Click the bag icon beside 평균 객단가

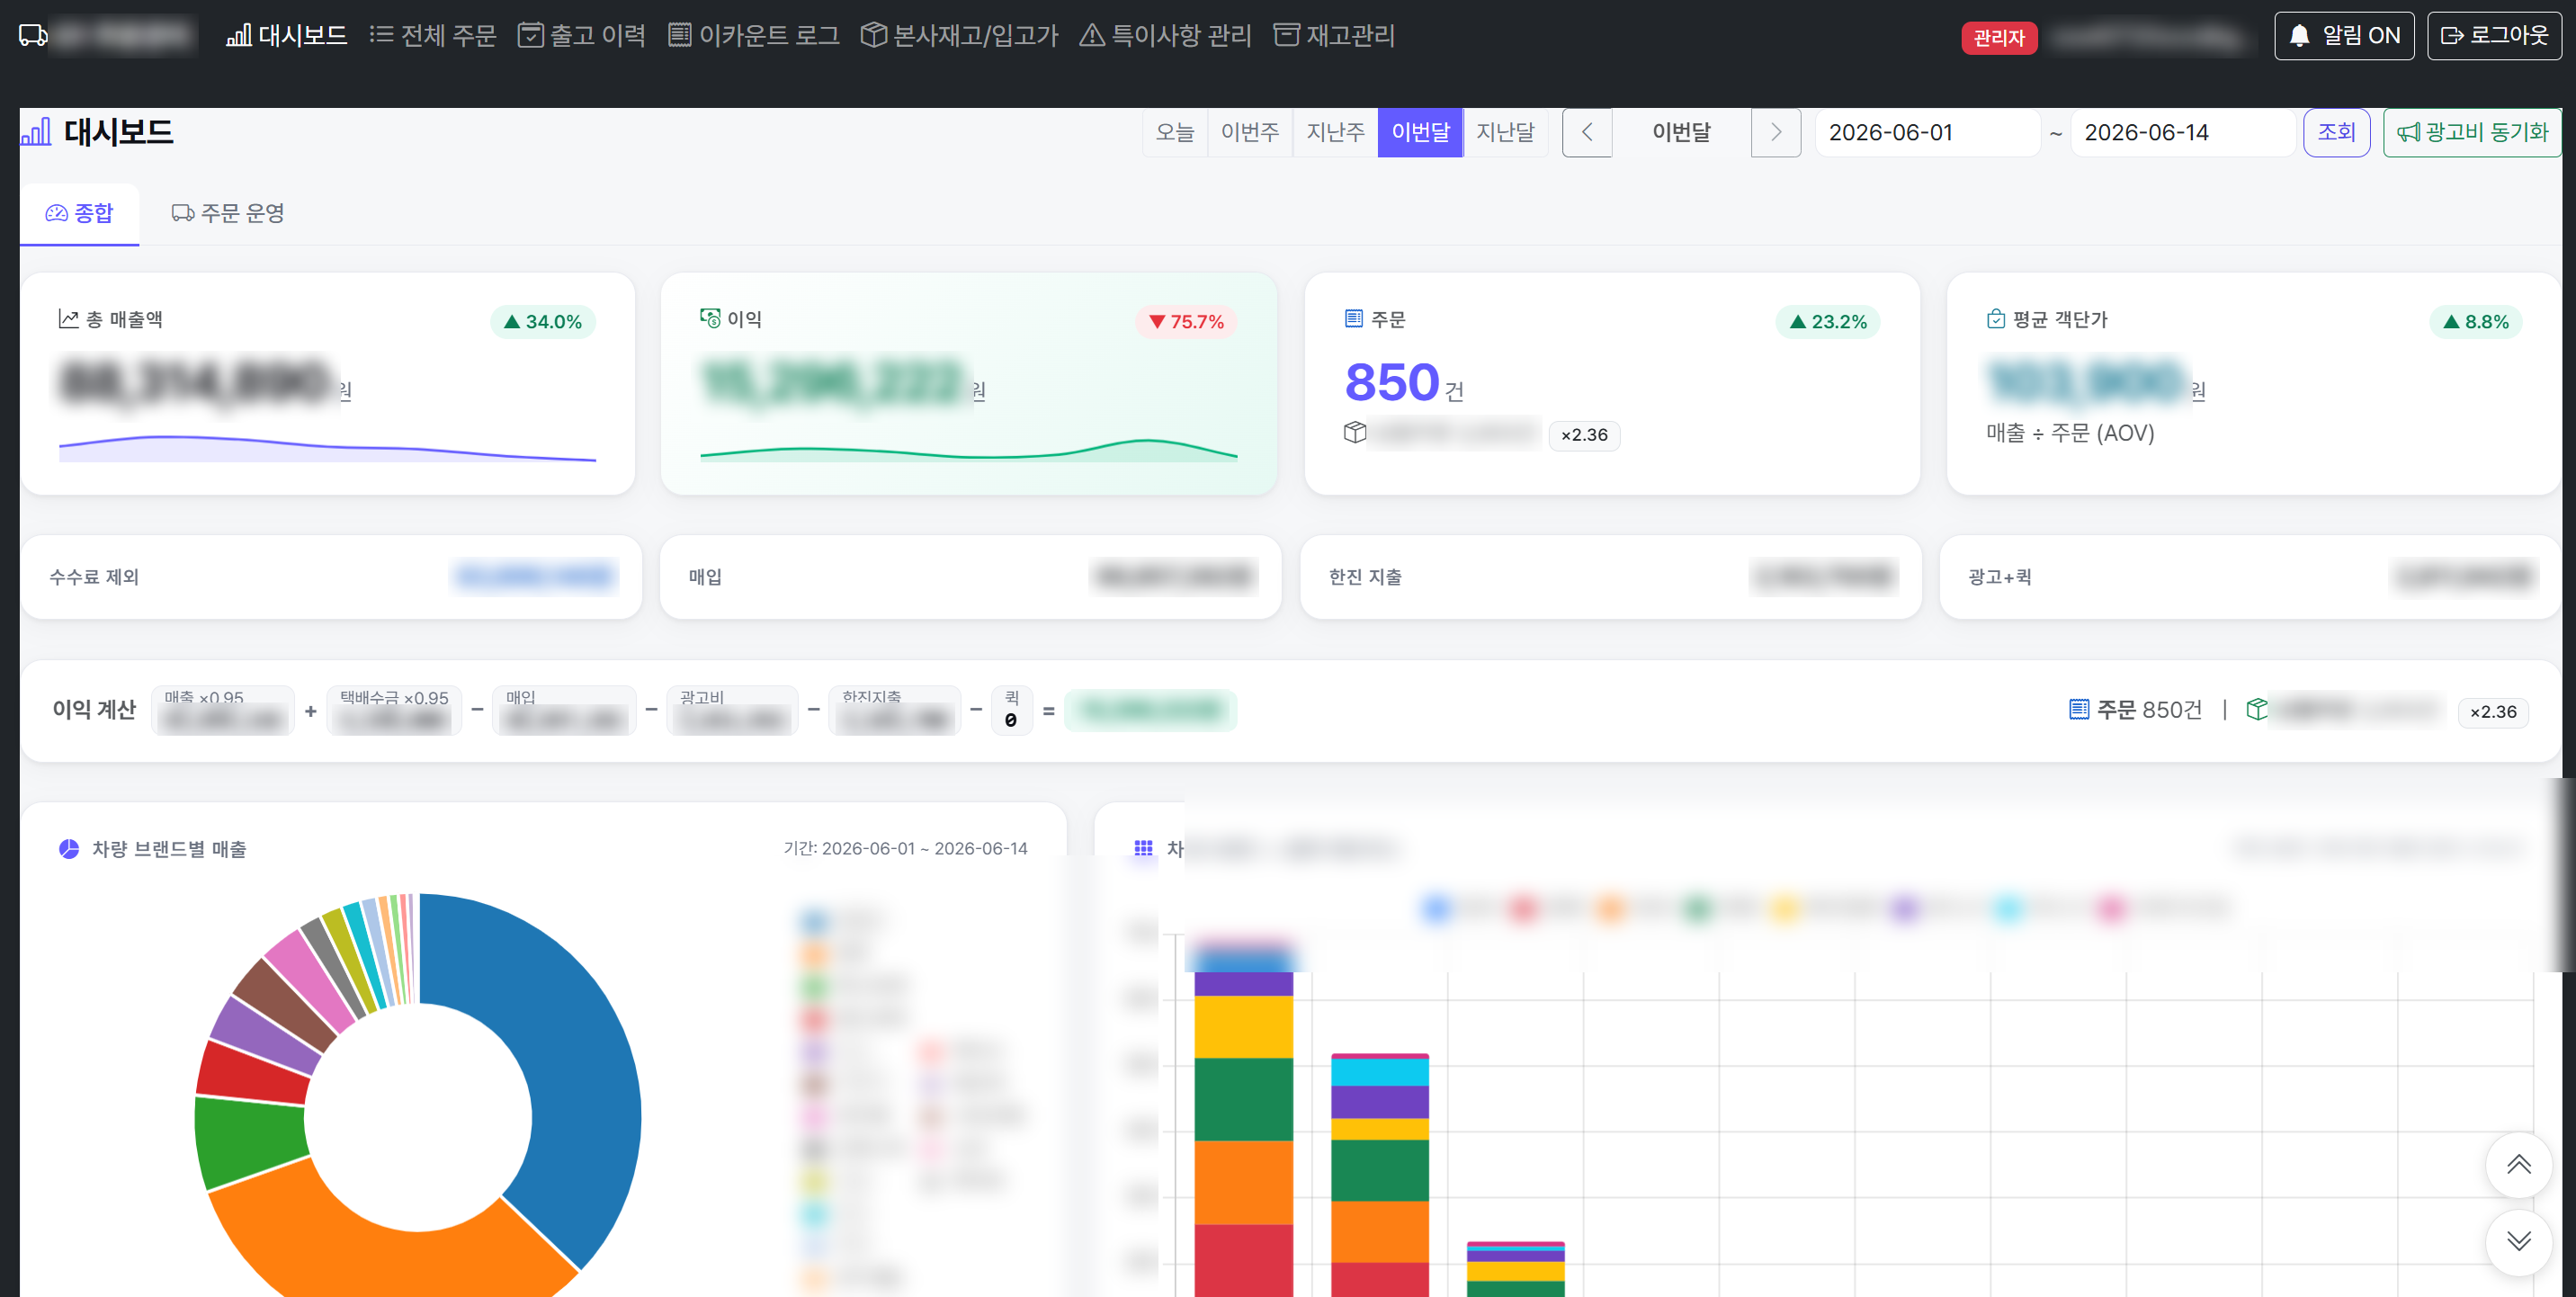coord(1995,319)
